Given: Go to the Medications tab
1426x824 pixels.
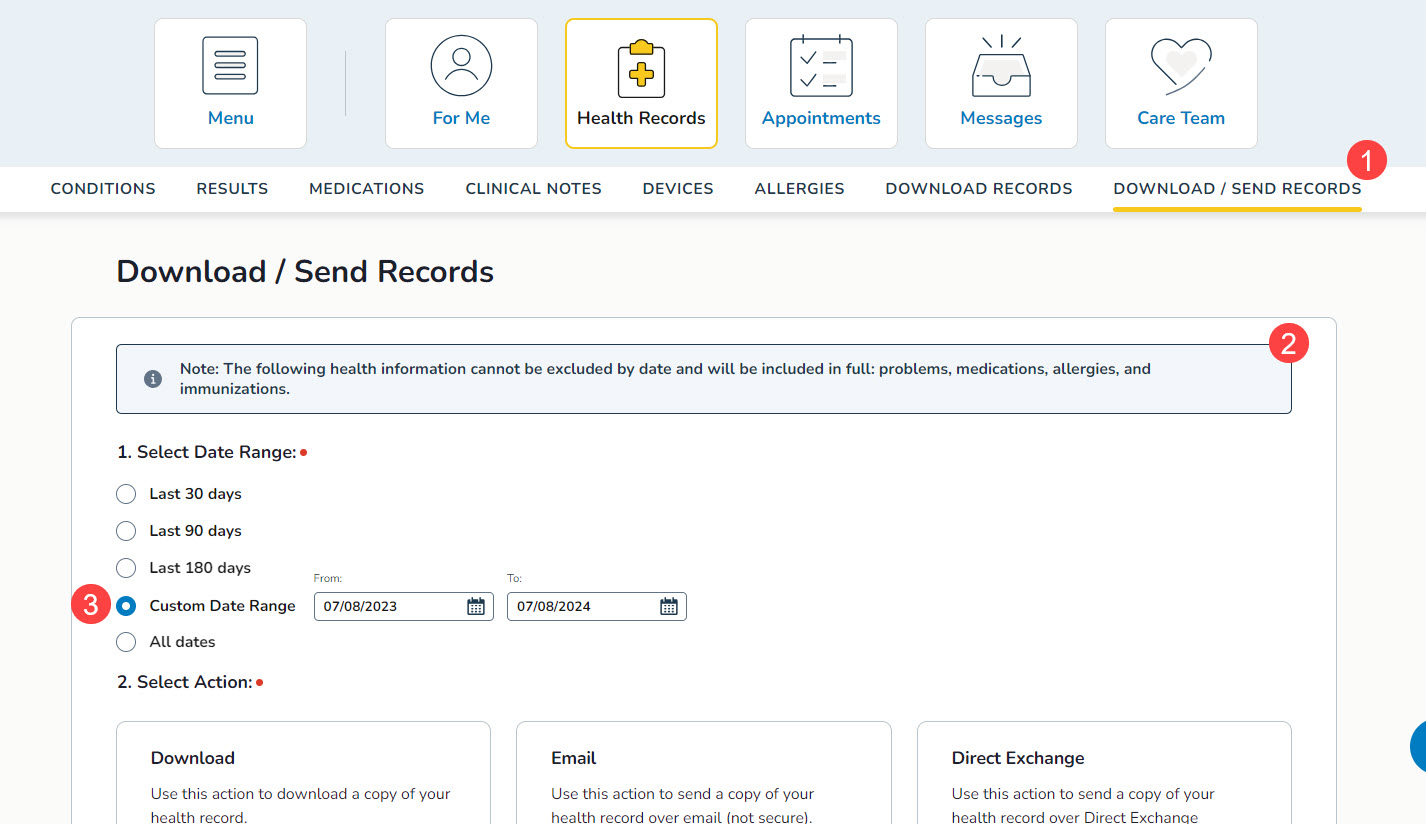Looking at the screenshot, I should 366,188.
